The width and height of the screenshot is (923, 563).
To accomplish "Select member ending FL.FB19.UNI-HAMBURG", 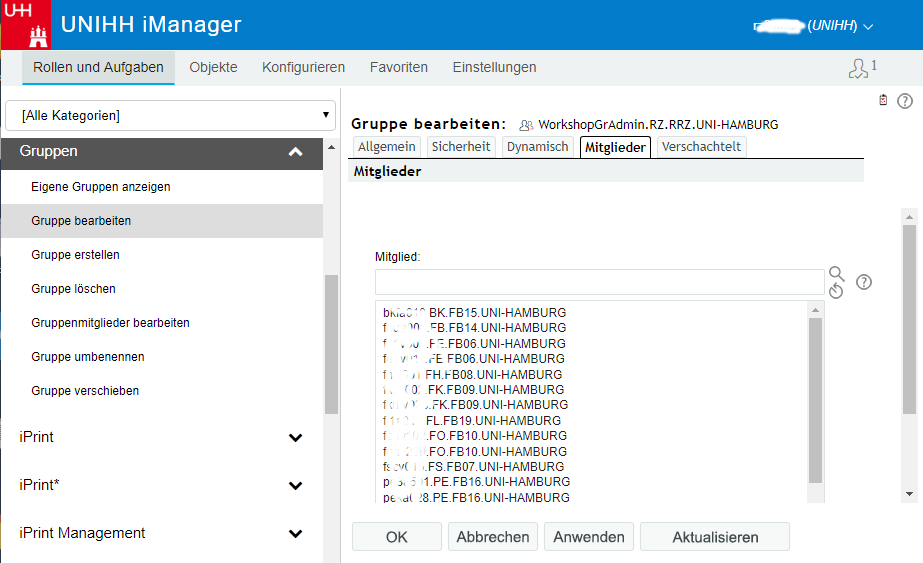I will coord(472,421).
